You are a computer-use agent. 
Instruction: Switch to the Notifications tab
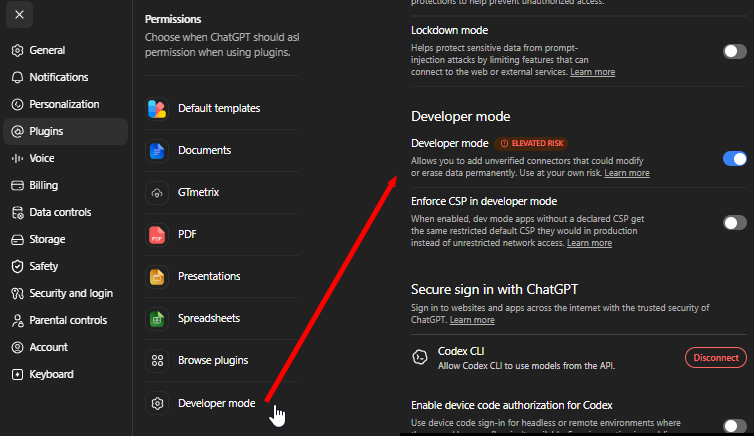point(65,77)
